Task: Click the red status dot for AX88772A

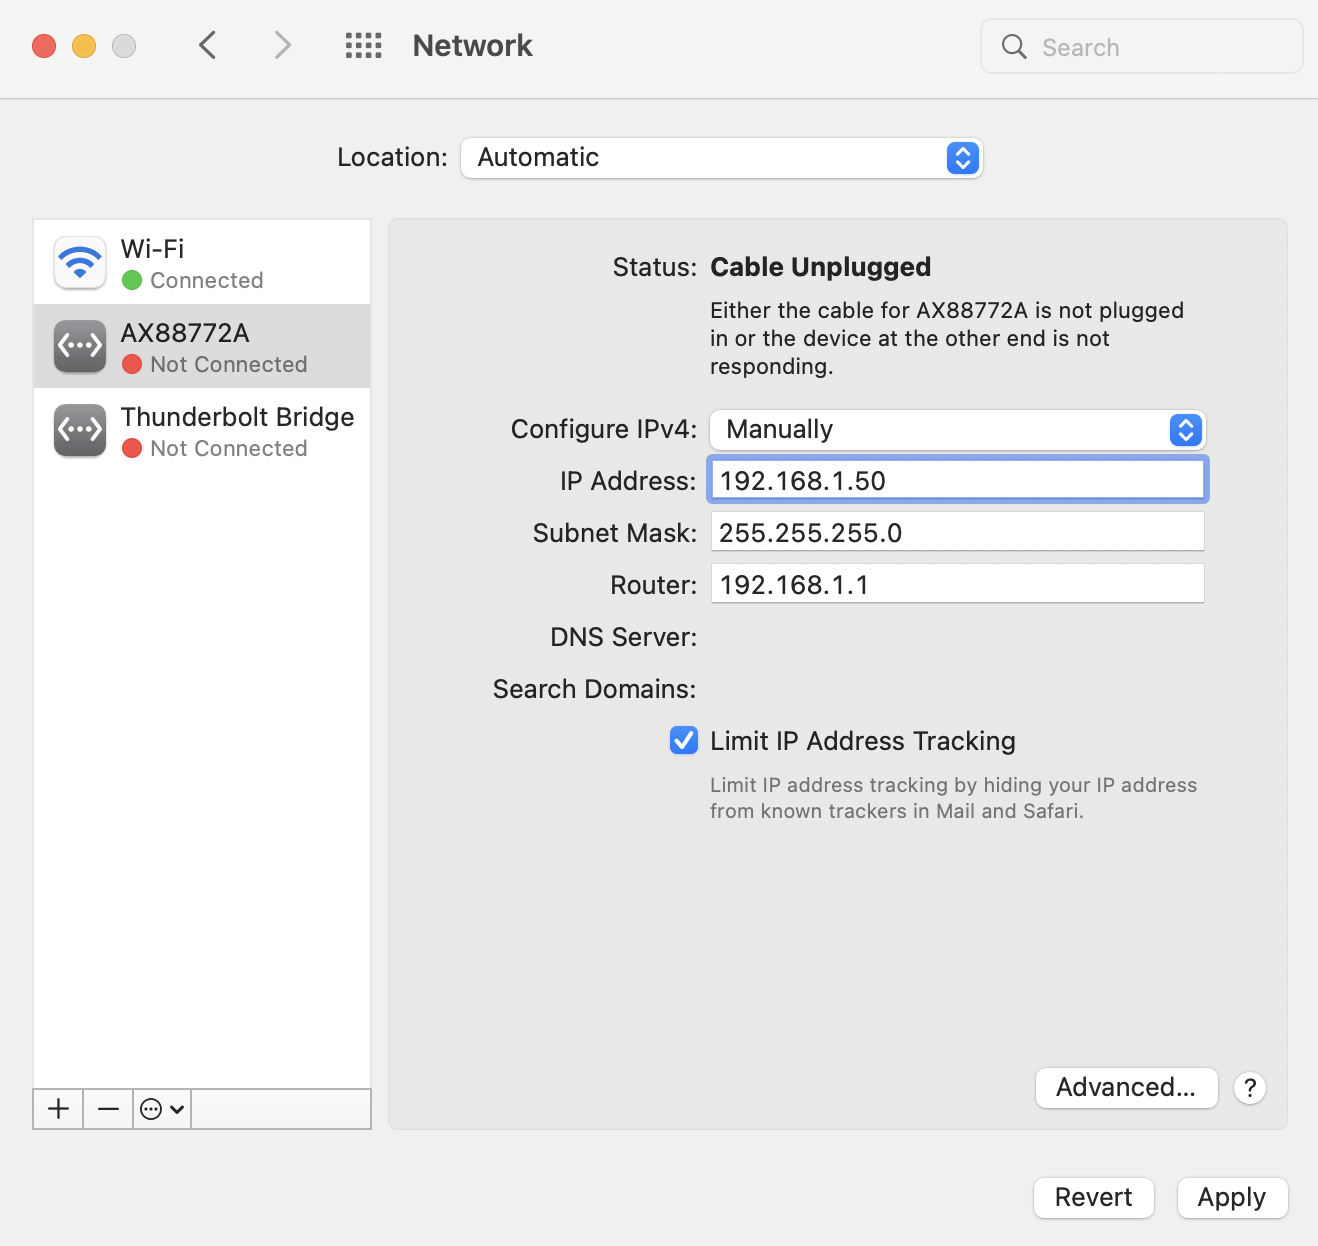Action: pos(132,365)
